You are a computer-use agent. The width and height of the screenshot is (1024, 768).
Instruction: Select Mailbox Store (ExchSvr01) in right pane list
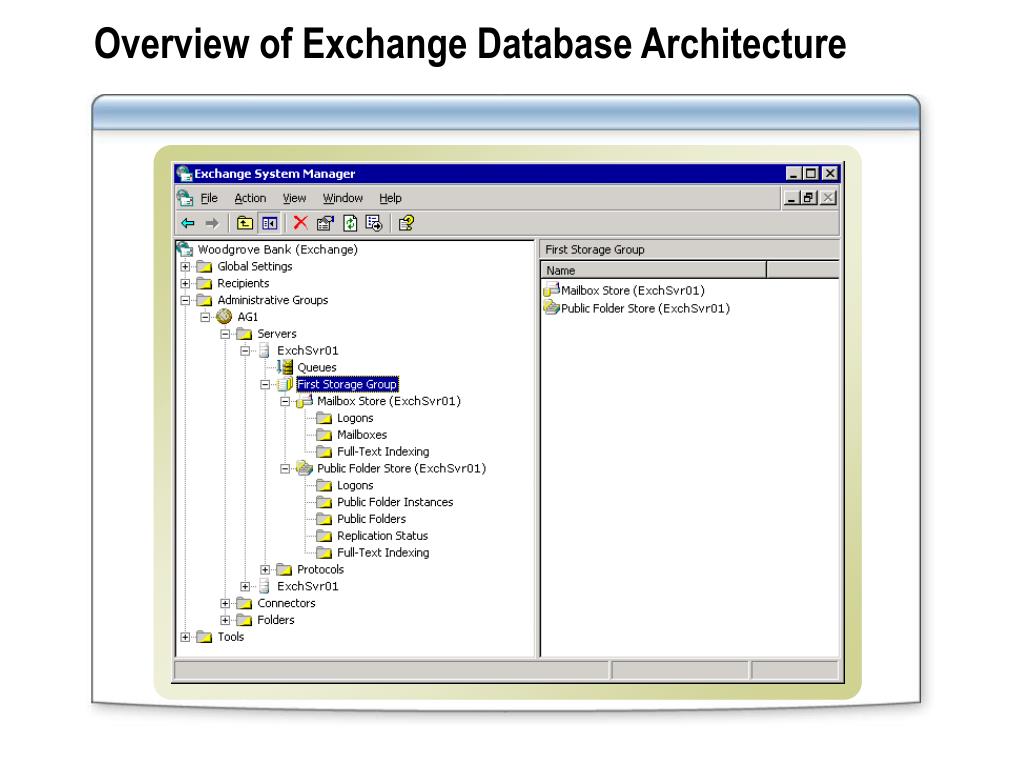(x=633, y=291)
